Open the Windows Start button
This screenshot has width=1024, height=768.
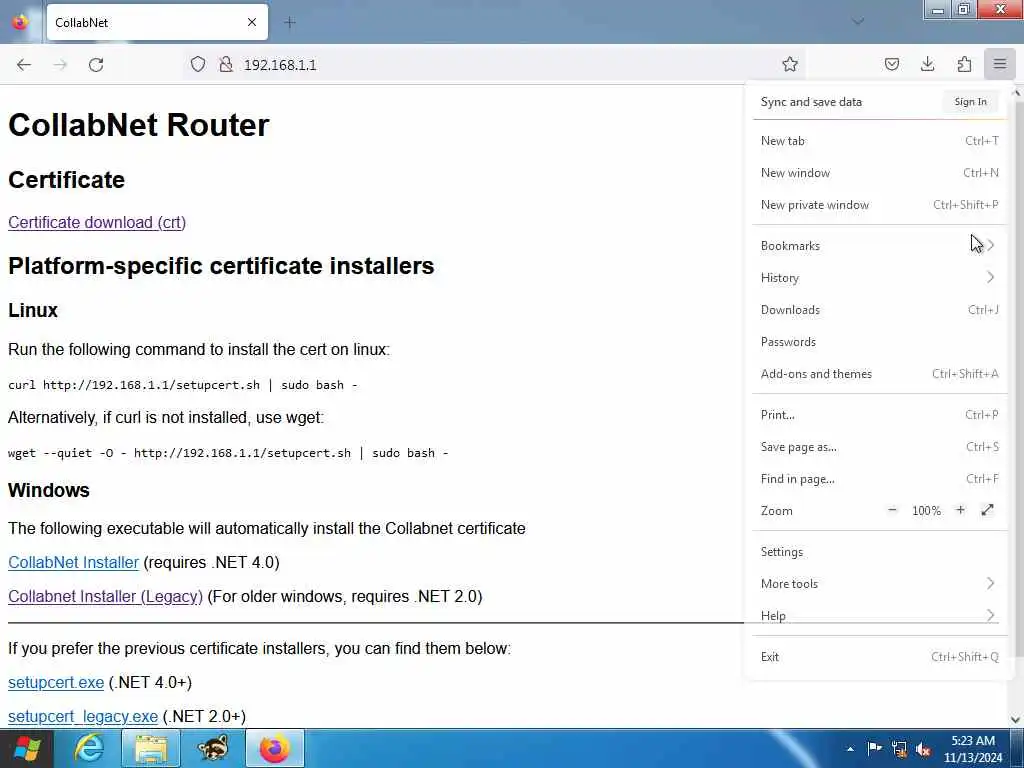(26, 748)
